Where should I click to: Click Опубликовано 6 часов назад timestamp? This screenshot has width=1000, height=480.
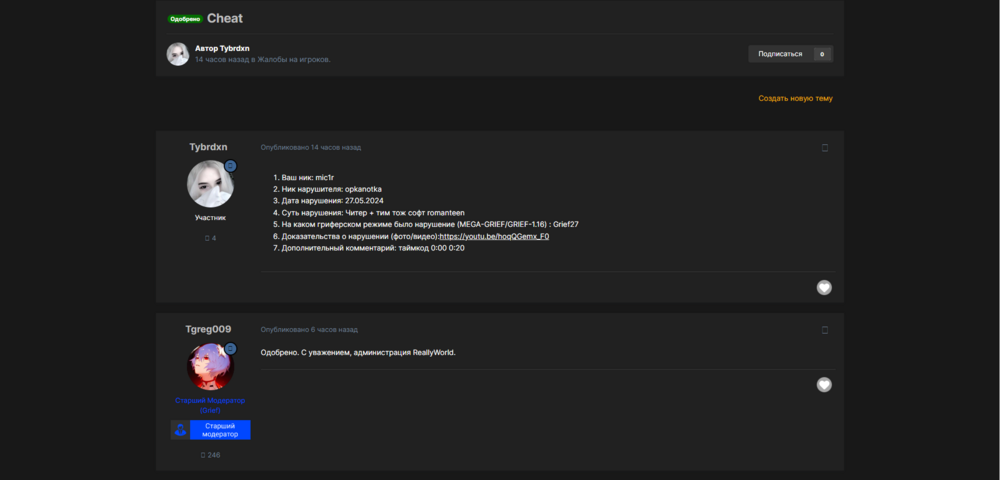coord(309,330)
